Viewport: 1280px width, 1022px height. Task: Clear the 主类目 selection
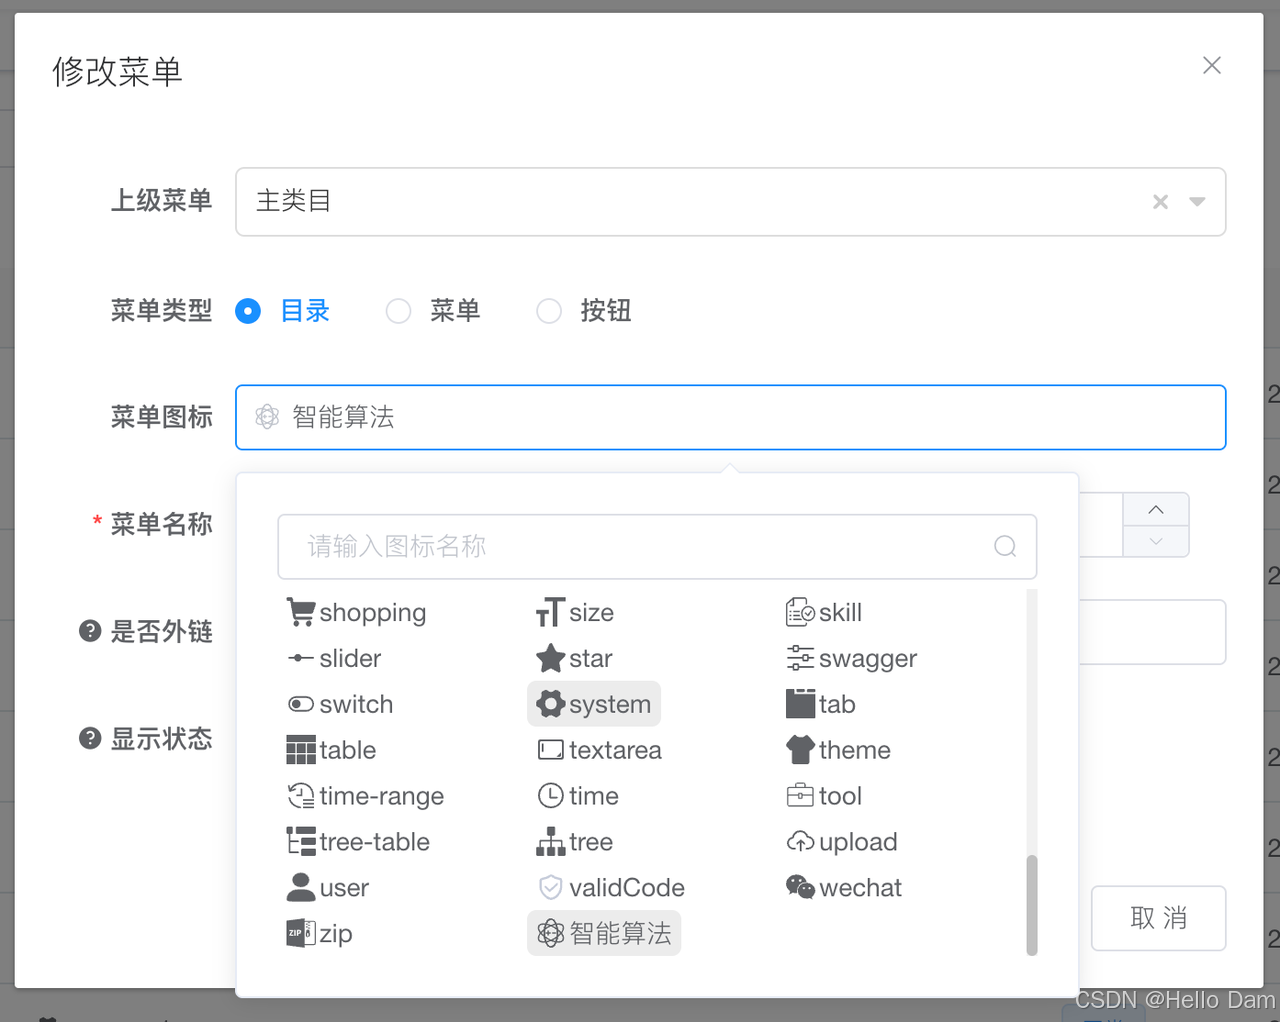click(1160, 201)
